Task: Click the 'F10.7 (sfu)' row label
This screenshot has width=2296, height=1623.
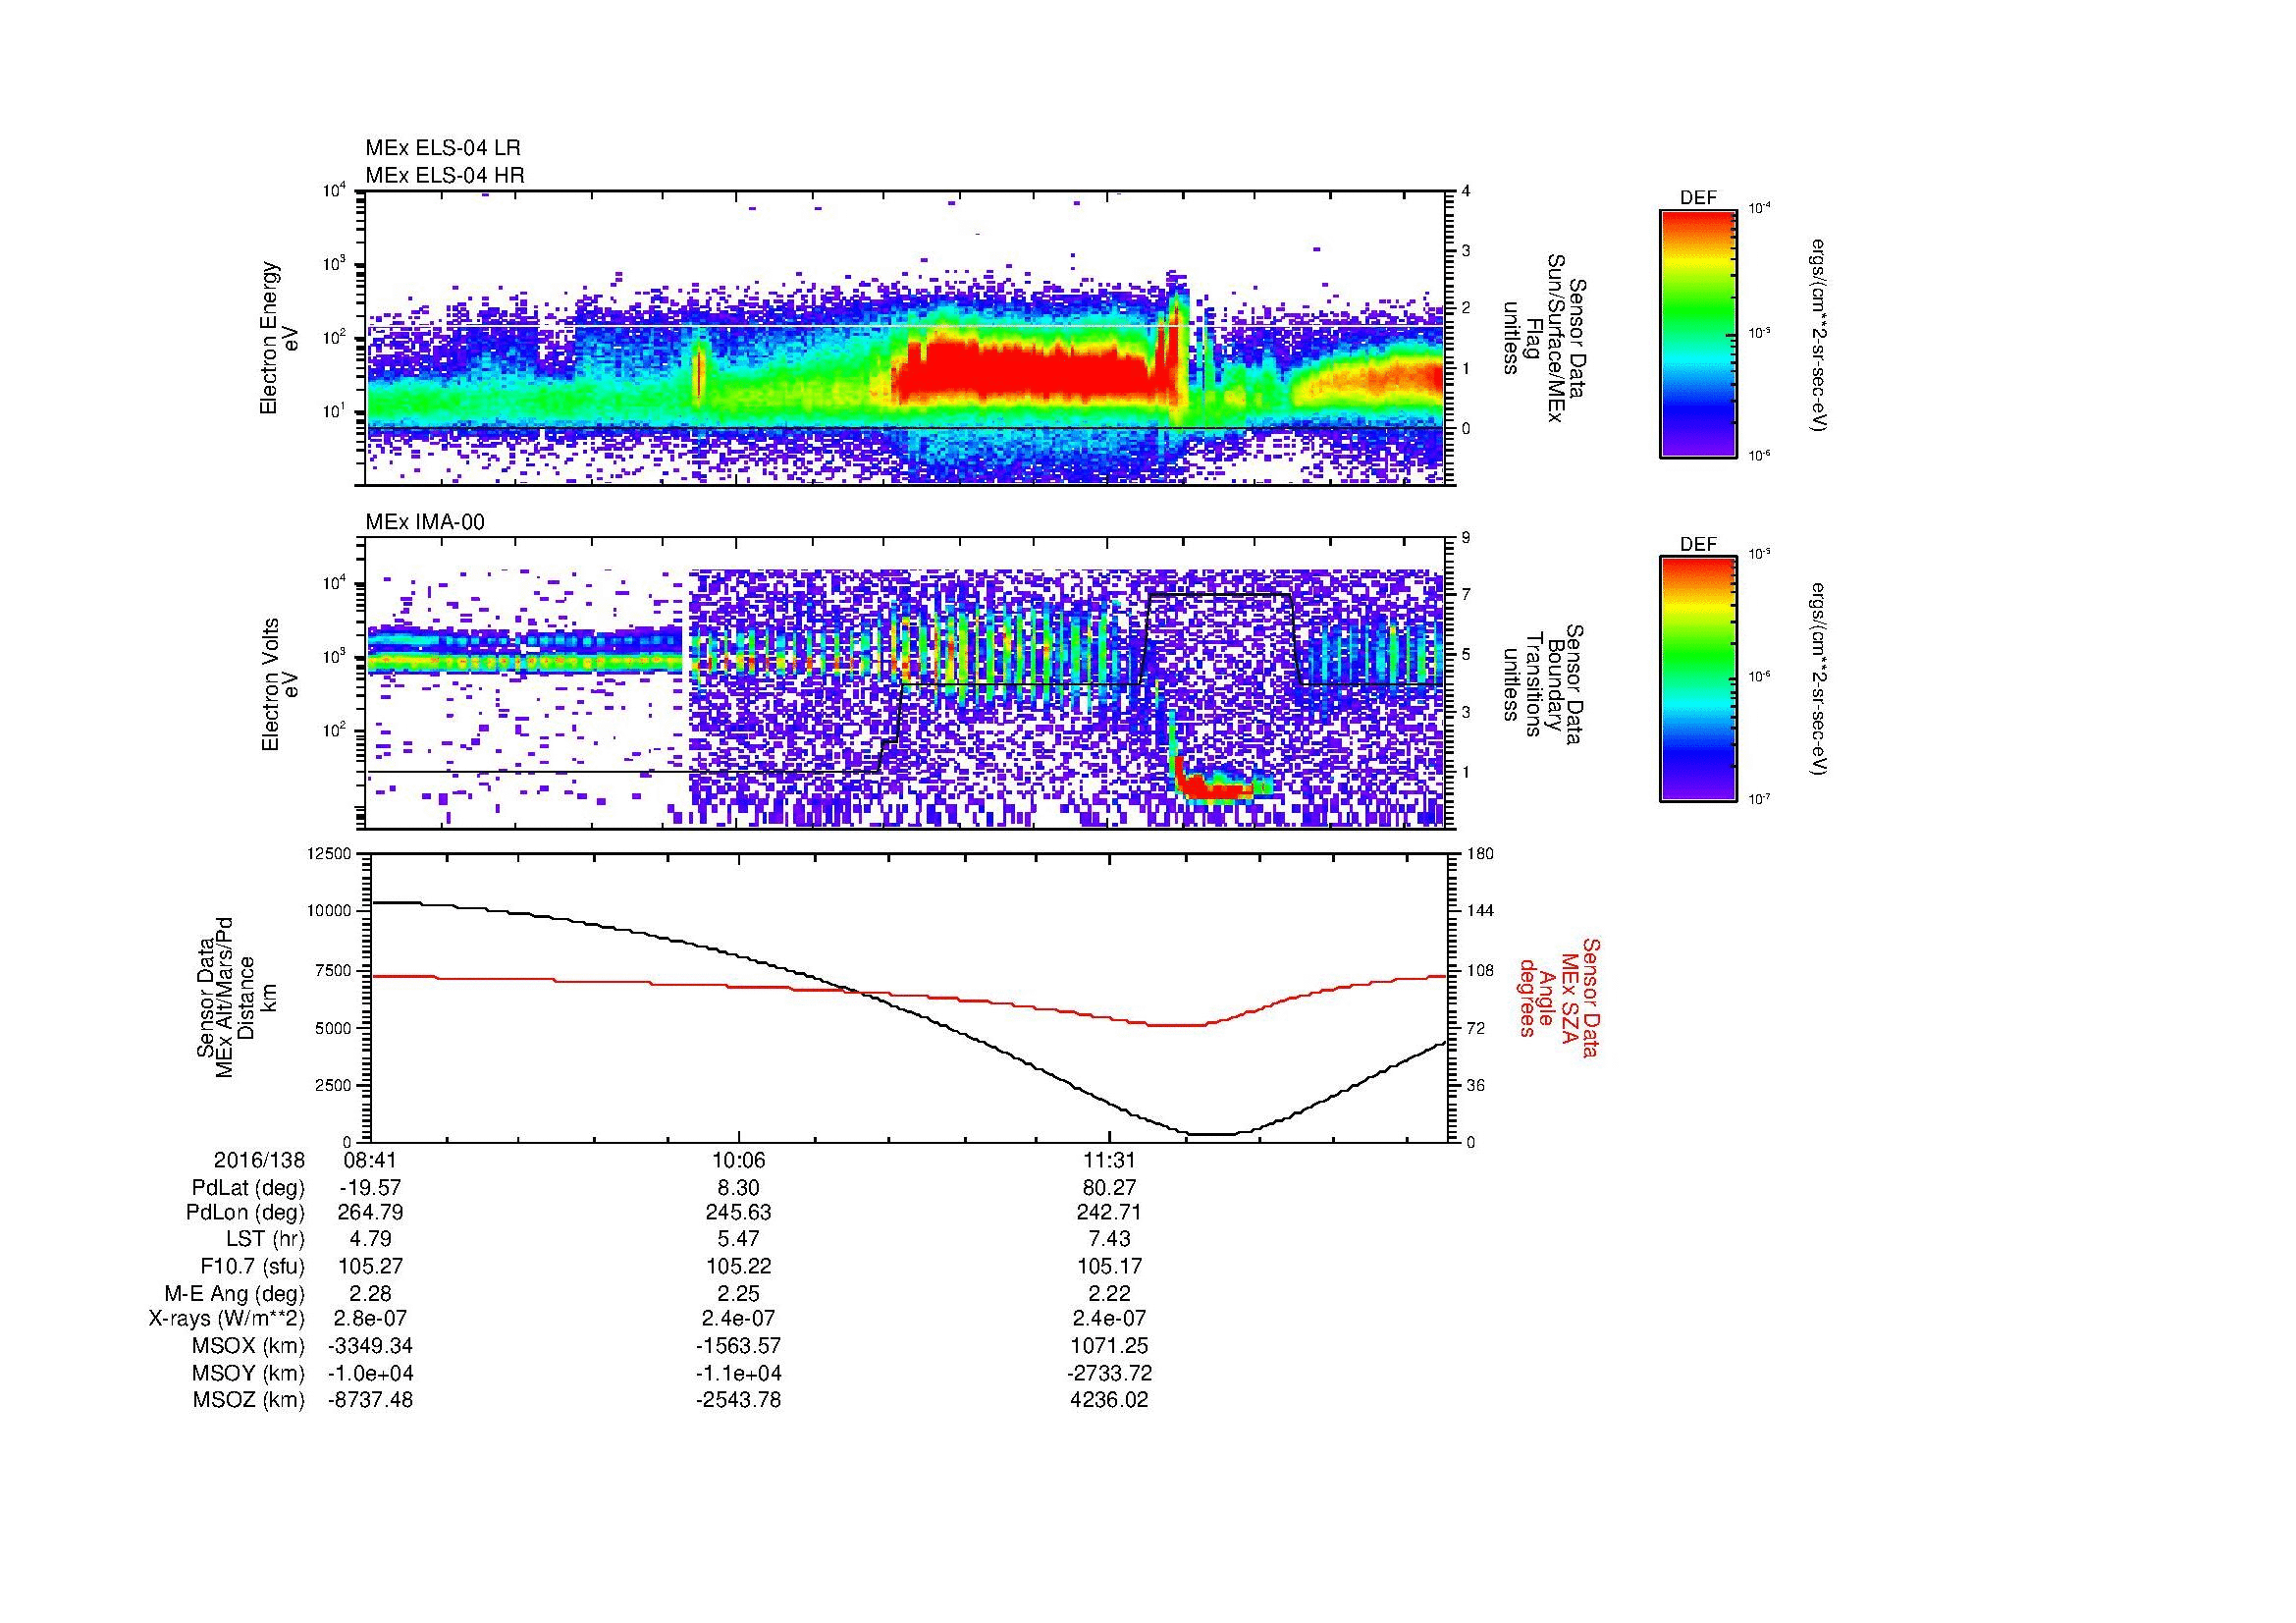Action: [x=252, y=1266]
